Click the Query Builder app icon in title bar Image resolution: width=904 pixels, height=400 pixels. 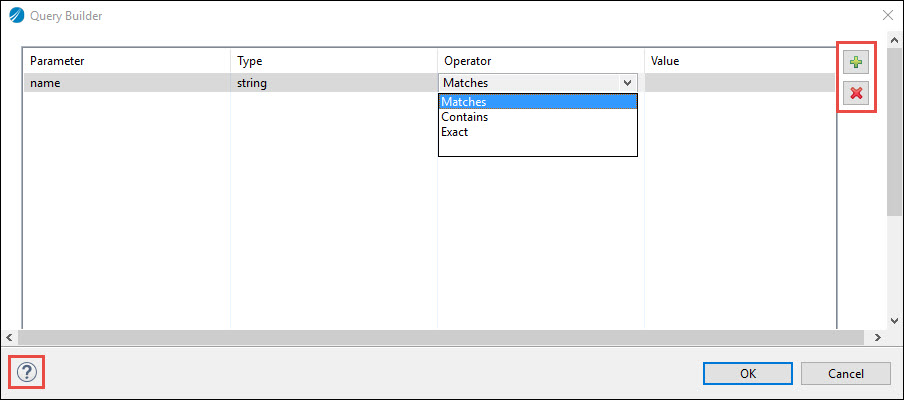click(x=16, y=16)
